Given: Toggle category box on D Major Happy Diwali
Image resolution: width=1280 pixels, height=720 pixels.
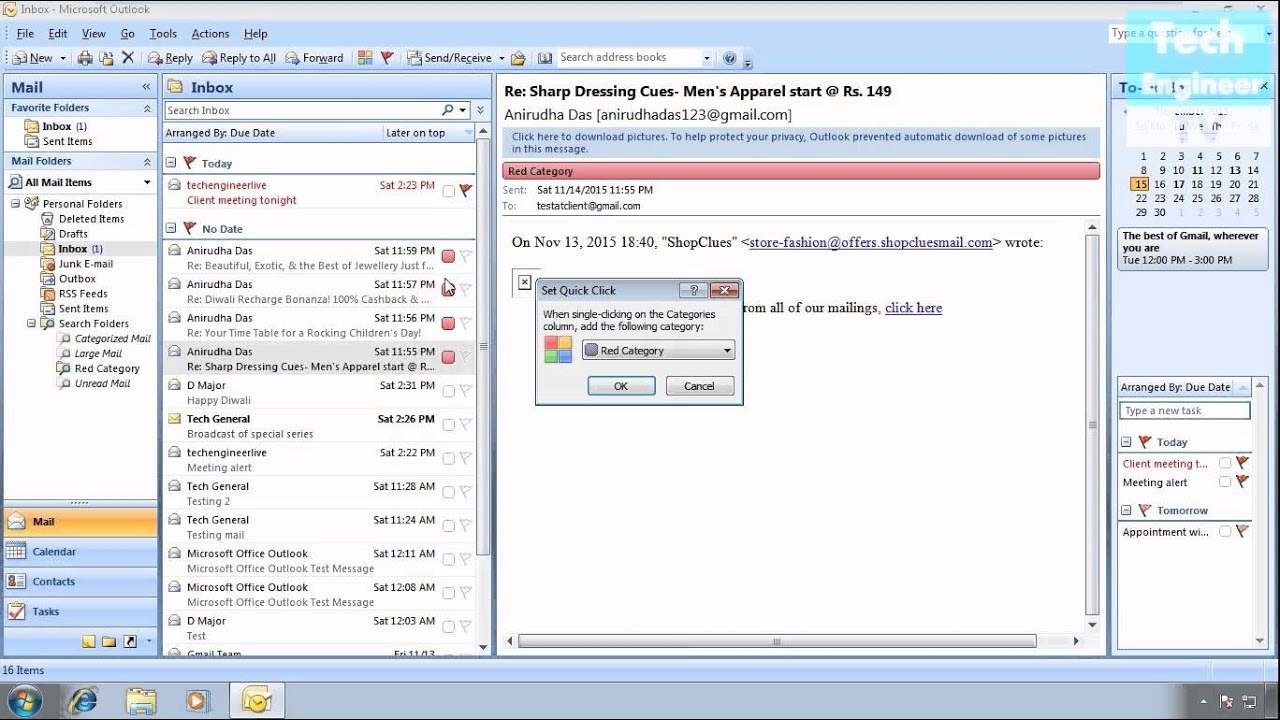Looking at the screenshot, I should [448, 391].
